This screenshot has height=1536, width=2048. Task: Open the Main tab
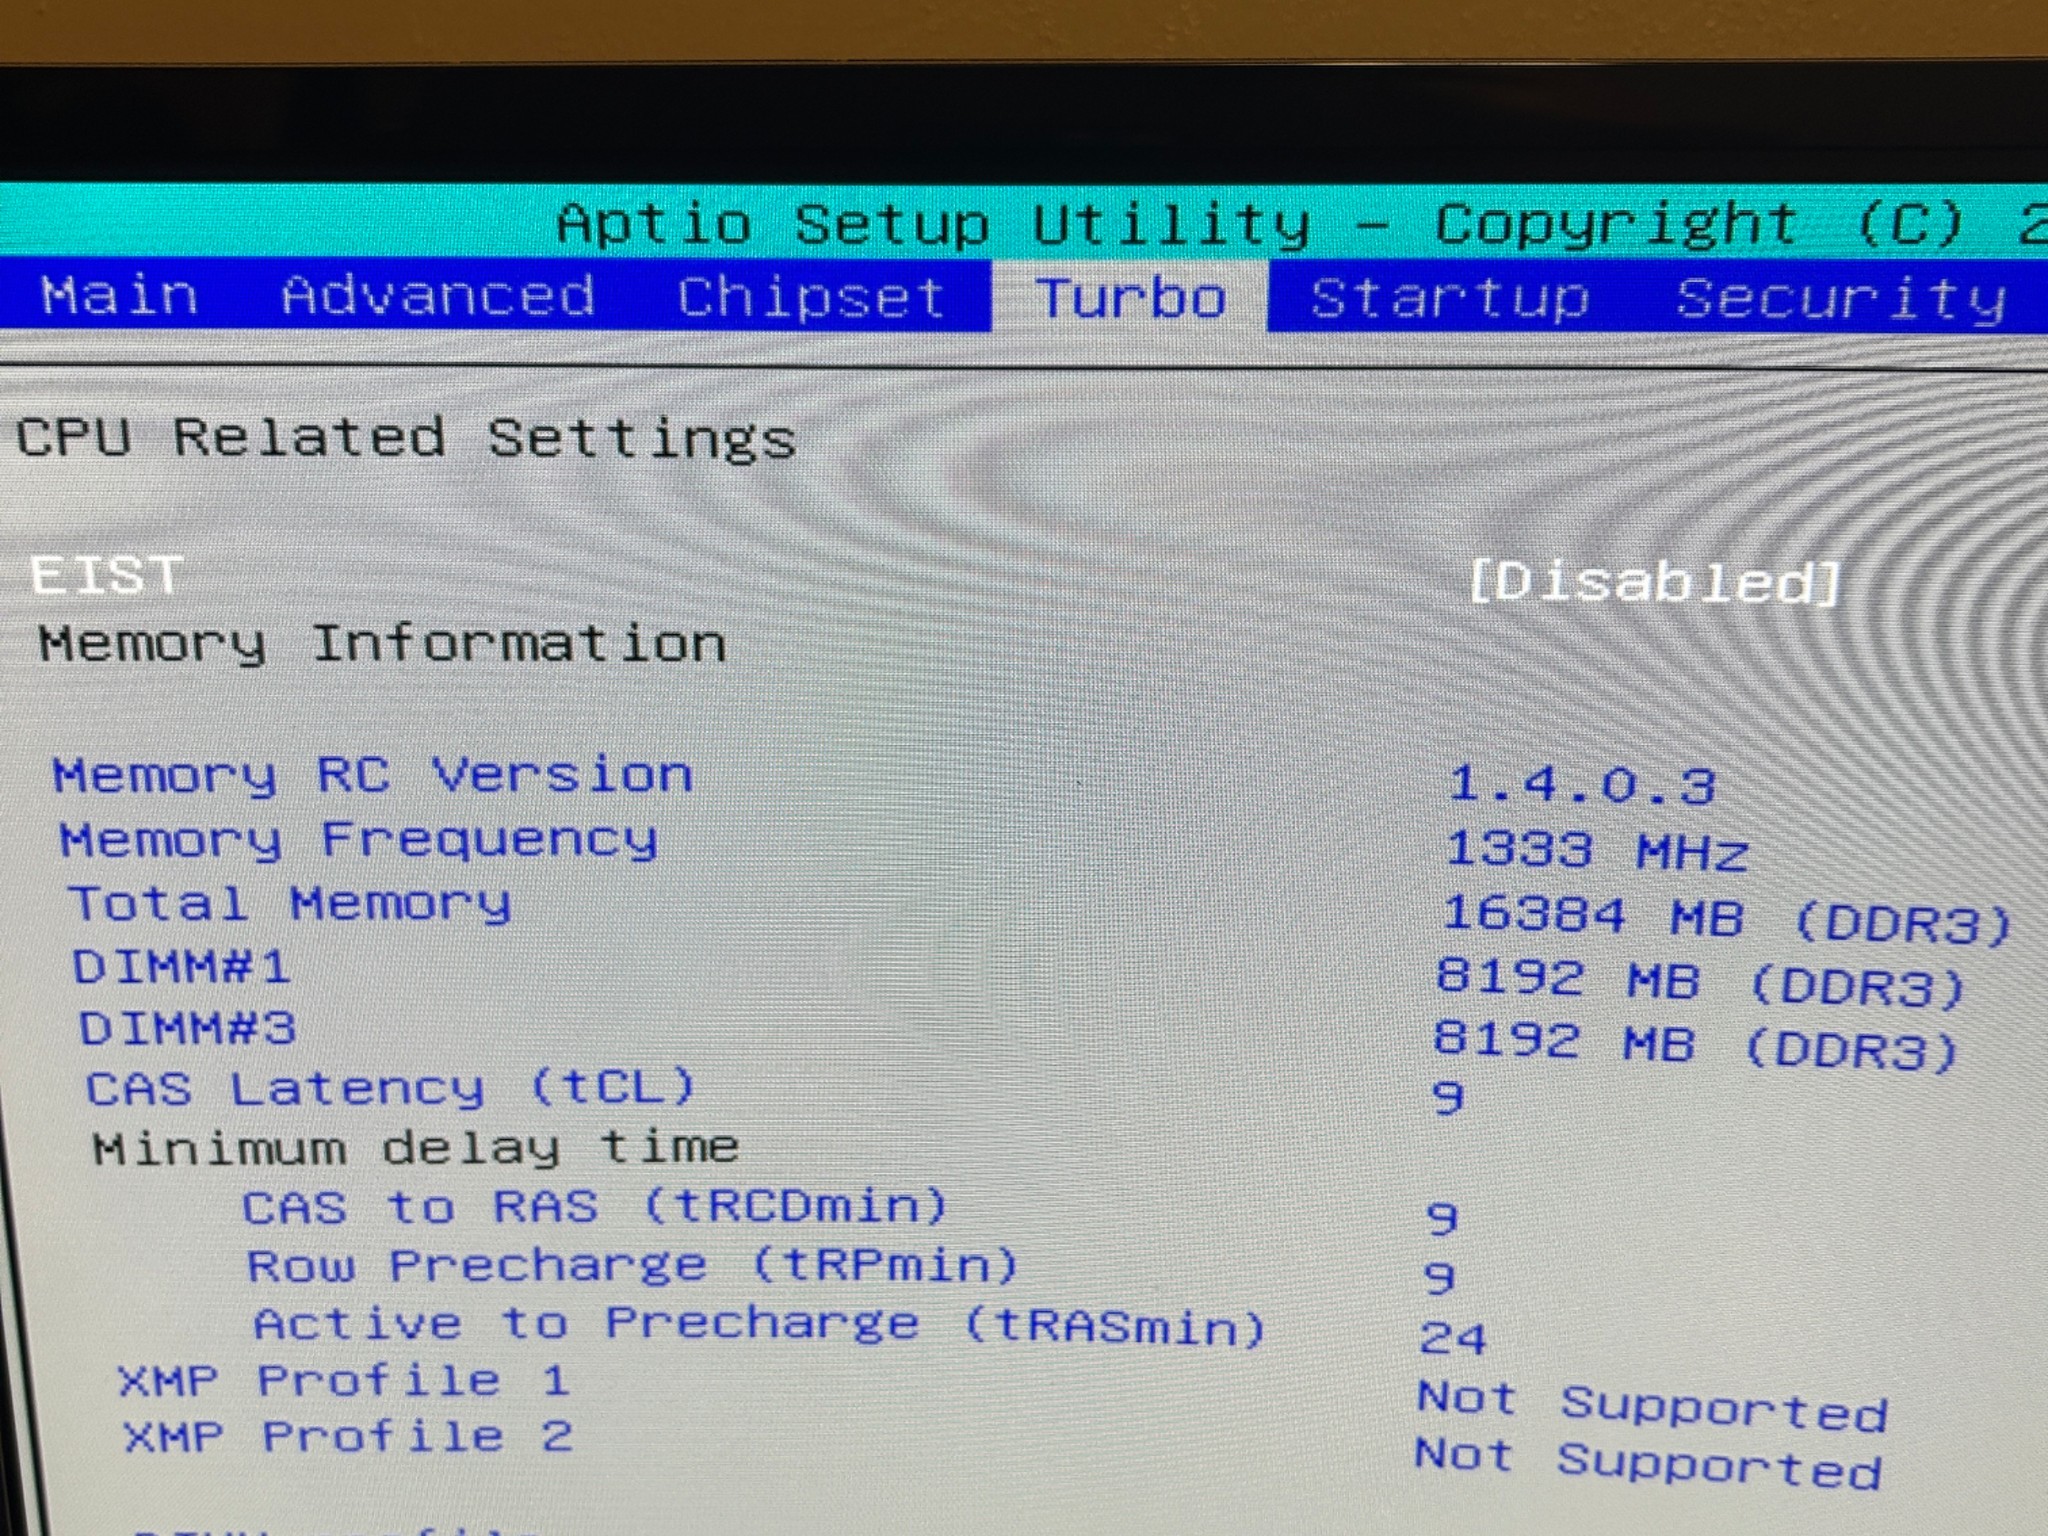[x=119, y=296]
